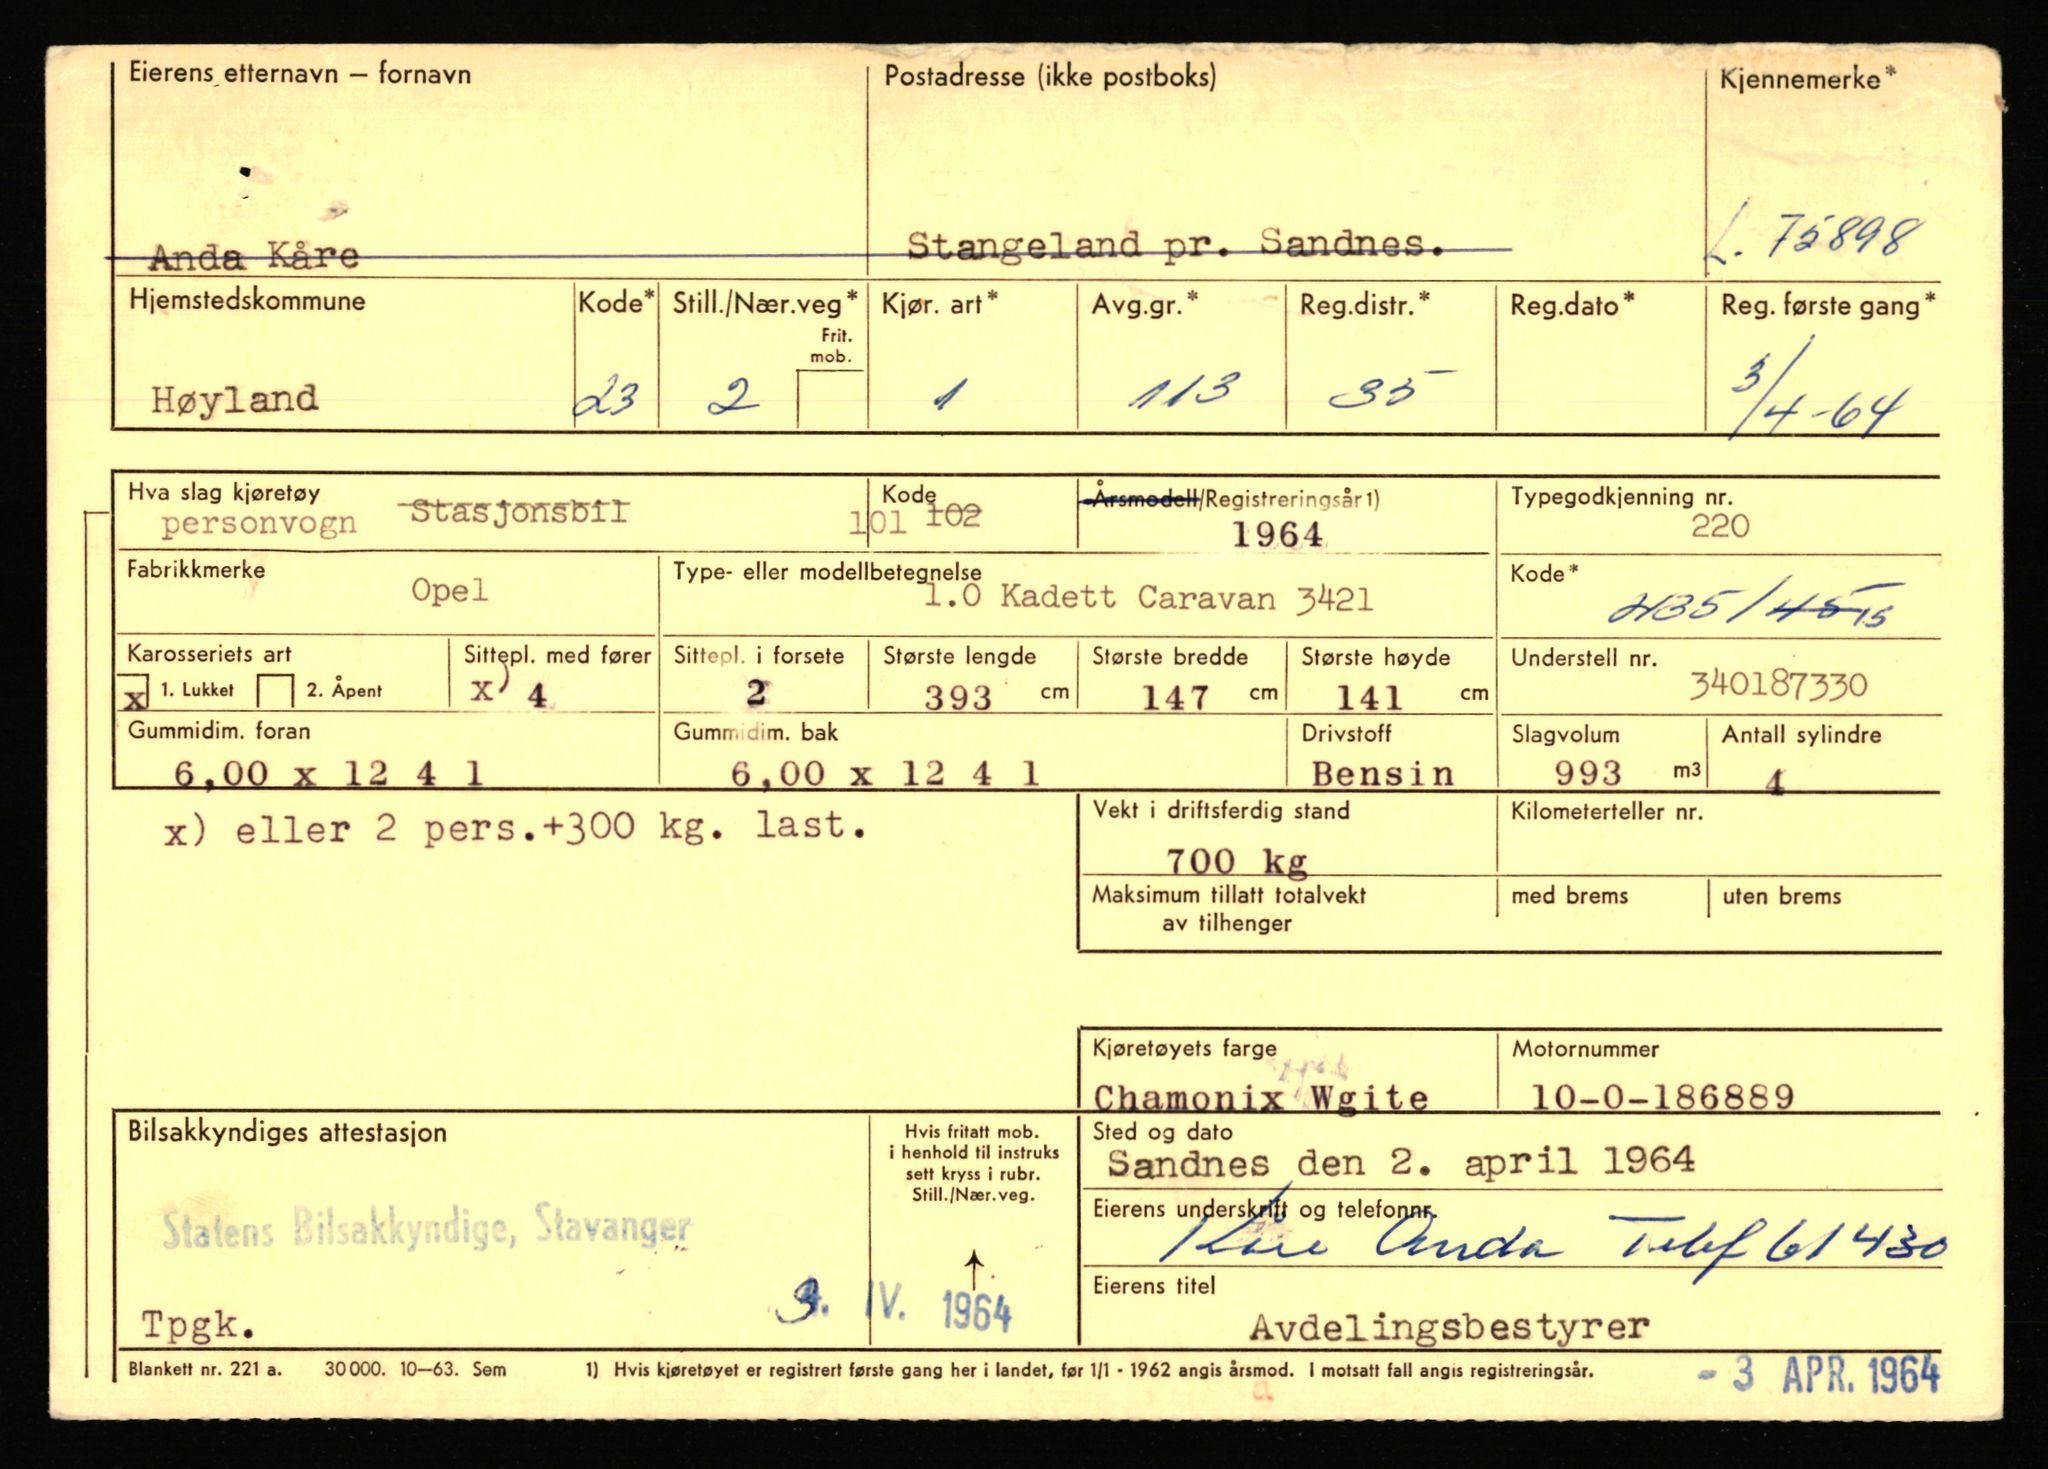Click the width value '147'
Screen dimensions: 2048x1469
coord(1176,697)
